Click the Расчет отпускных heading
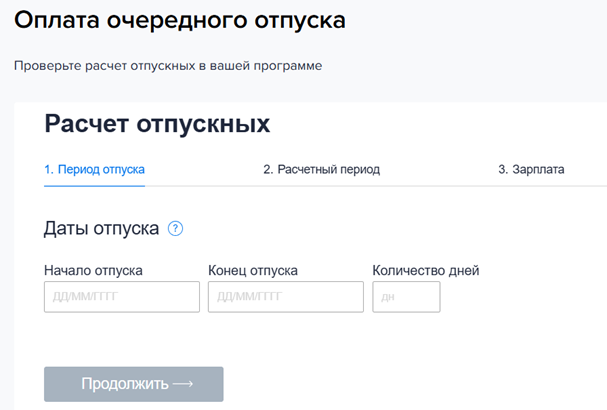 [157, 124]
